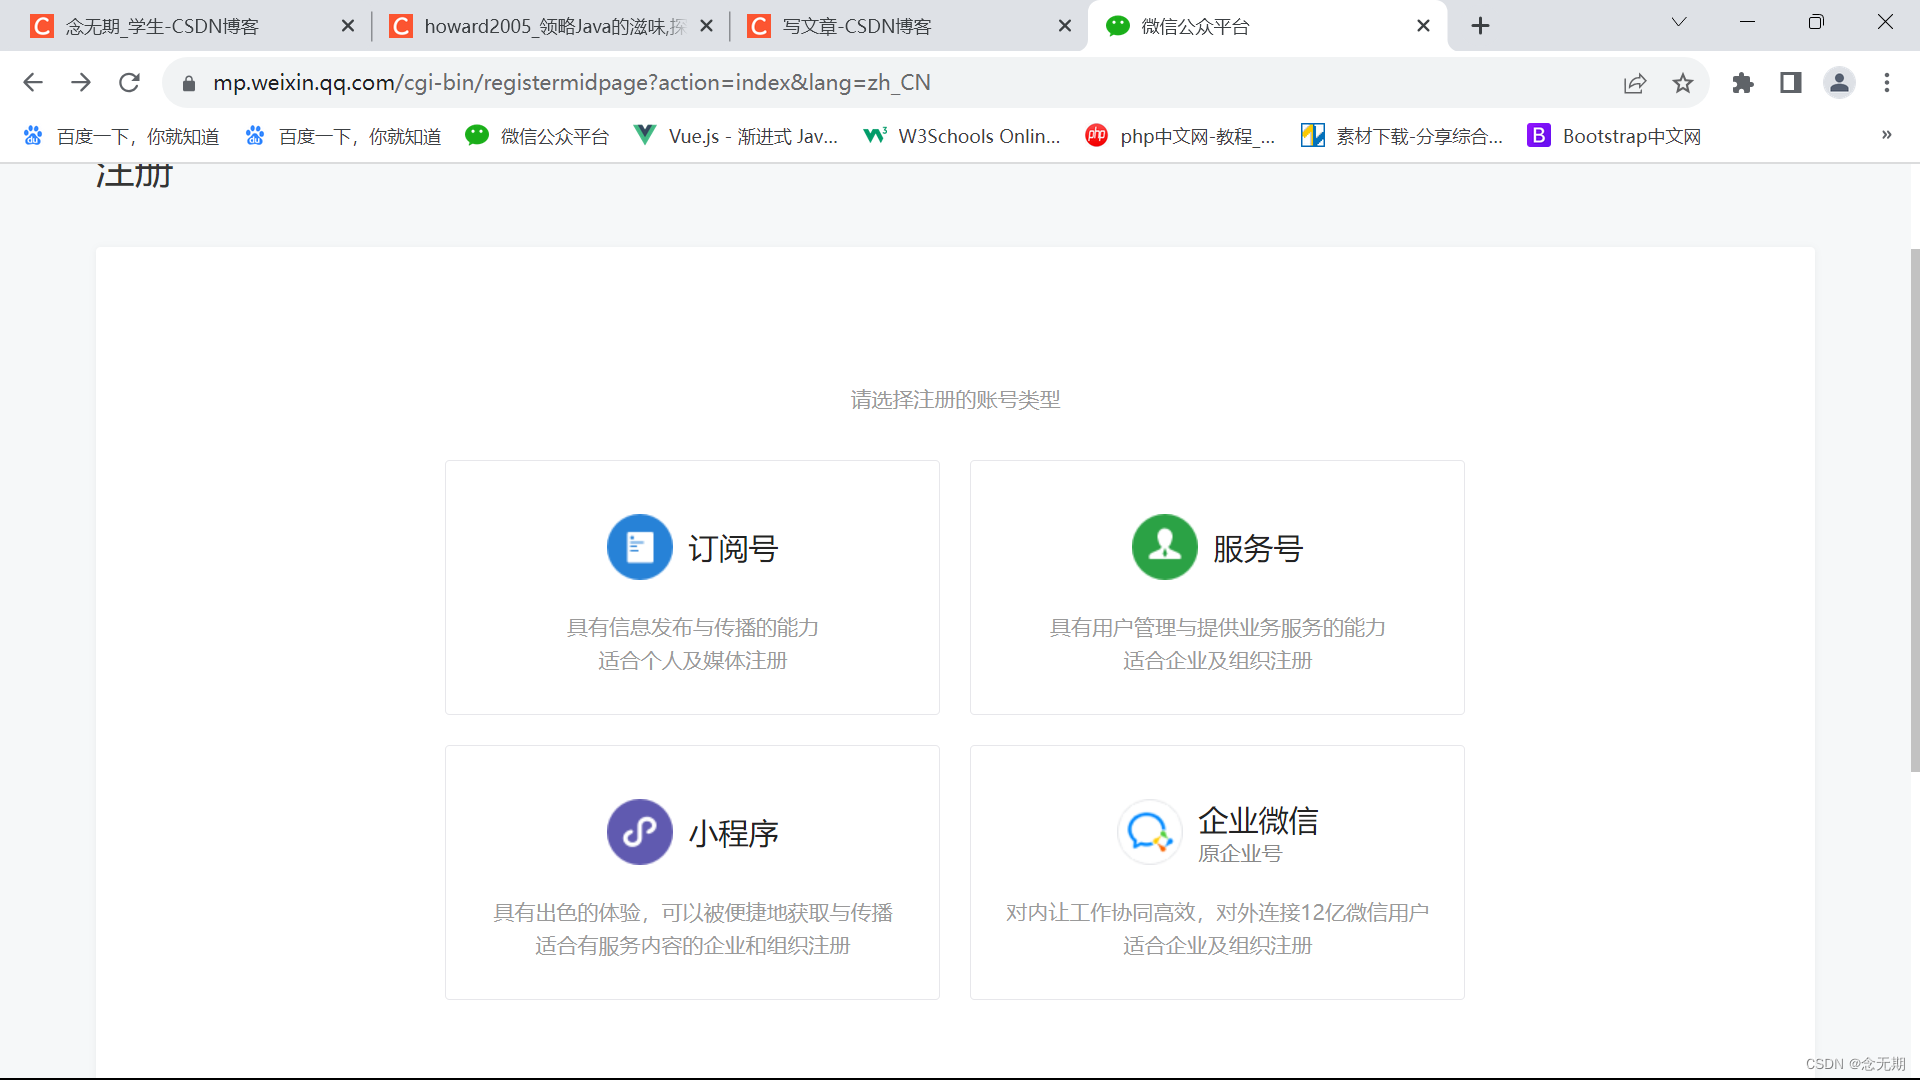
Task: Click the green 服务号 person icon
Action: 1164,547
